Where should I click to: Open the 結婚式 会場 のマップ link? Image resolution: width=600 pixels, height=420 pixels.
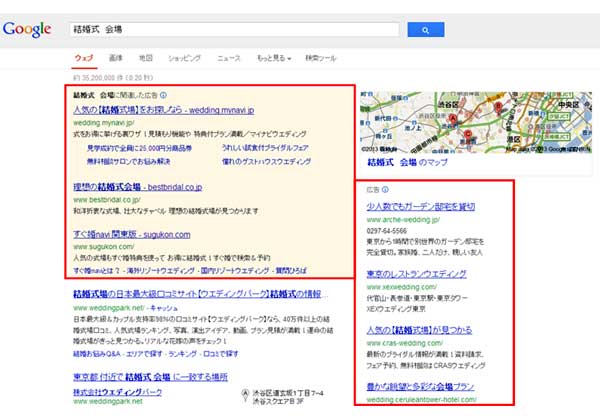(x=408, y=163)
